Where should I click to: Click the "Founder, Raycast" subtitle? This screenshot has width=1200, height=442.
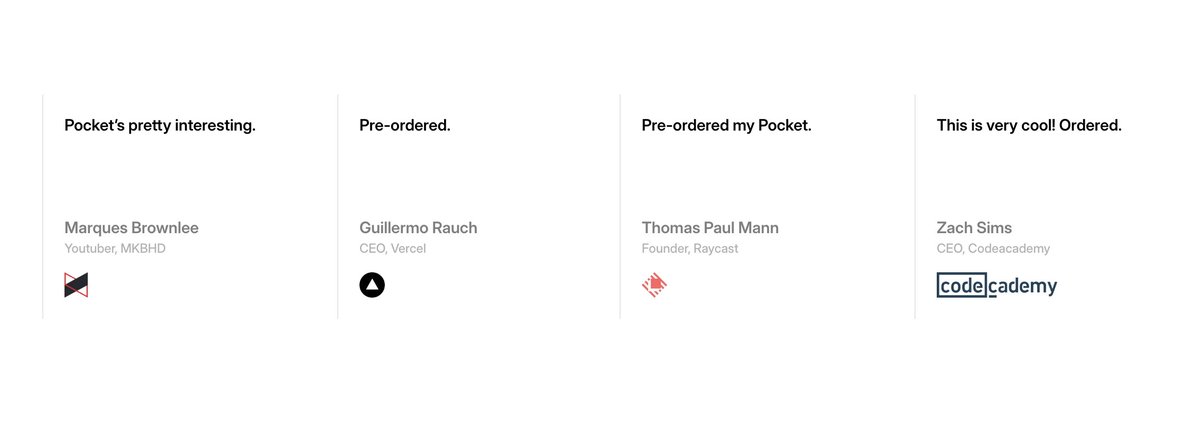(690, 249)
